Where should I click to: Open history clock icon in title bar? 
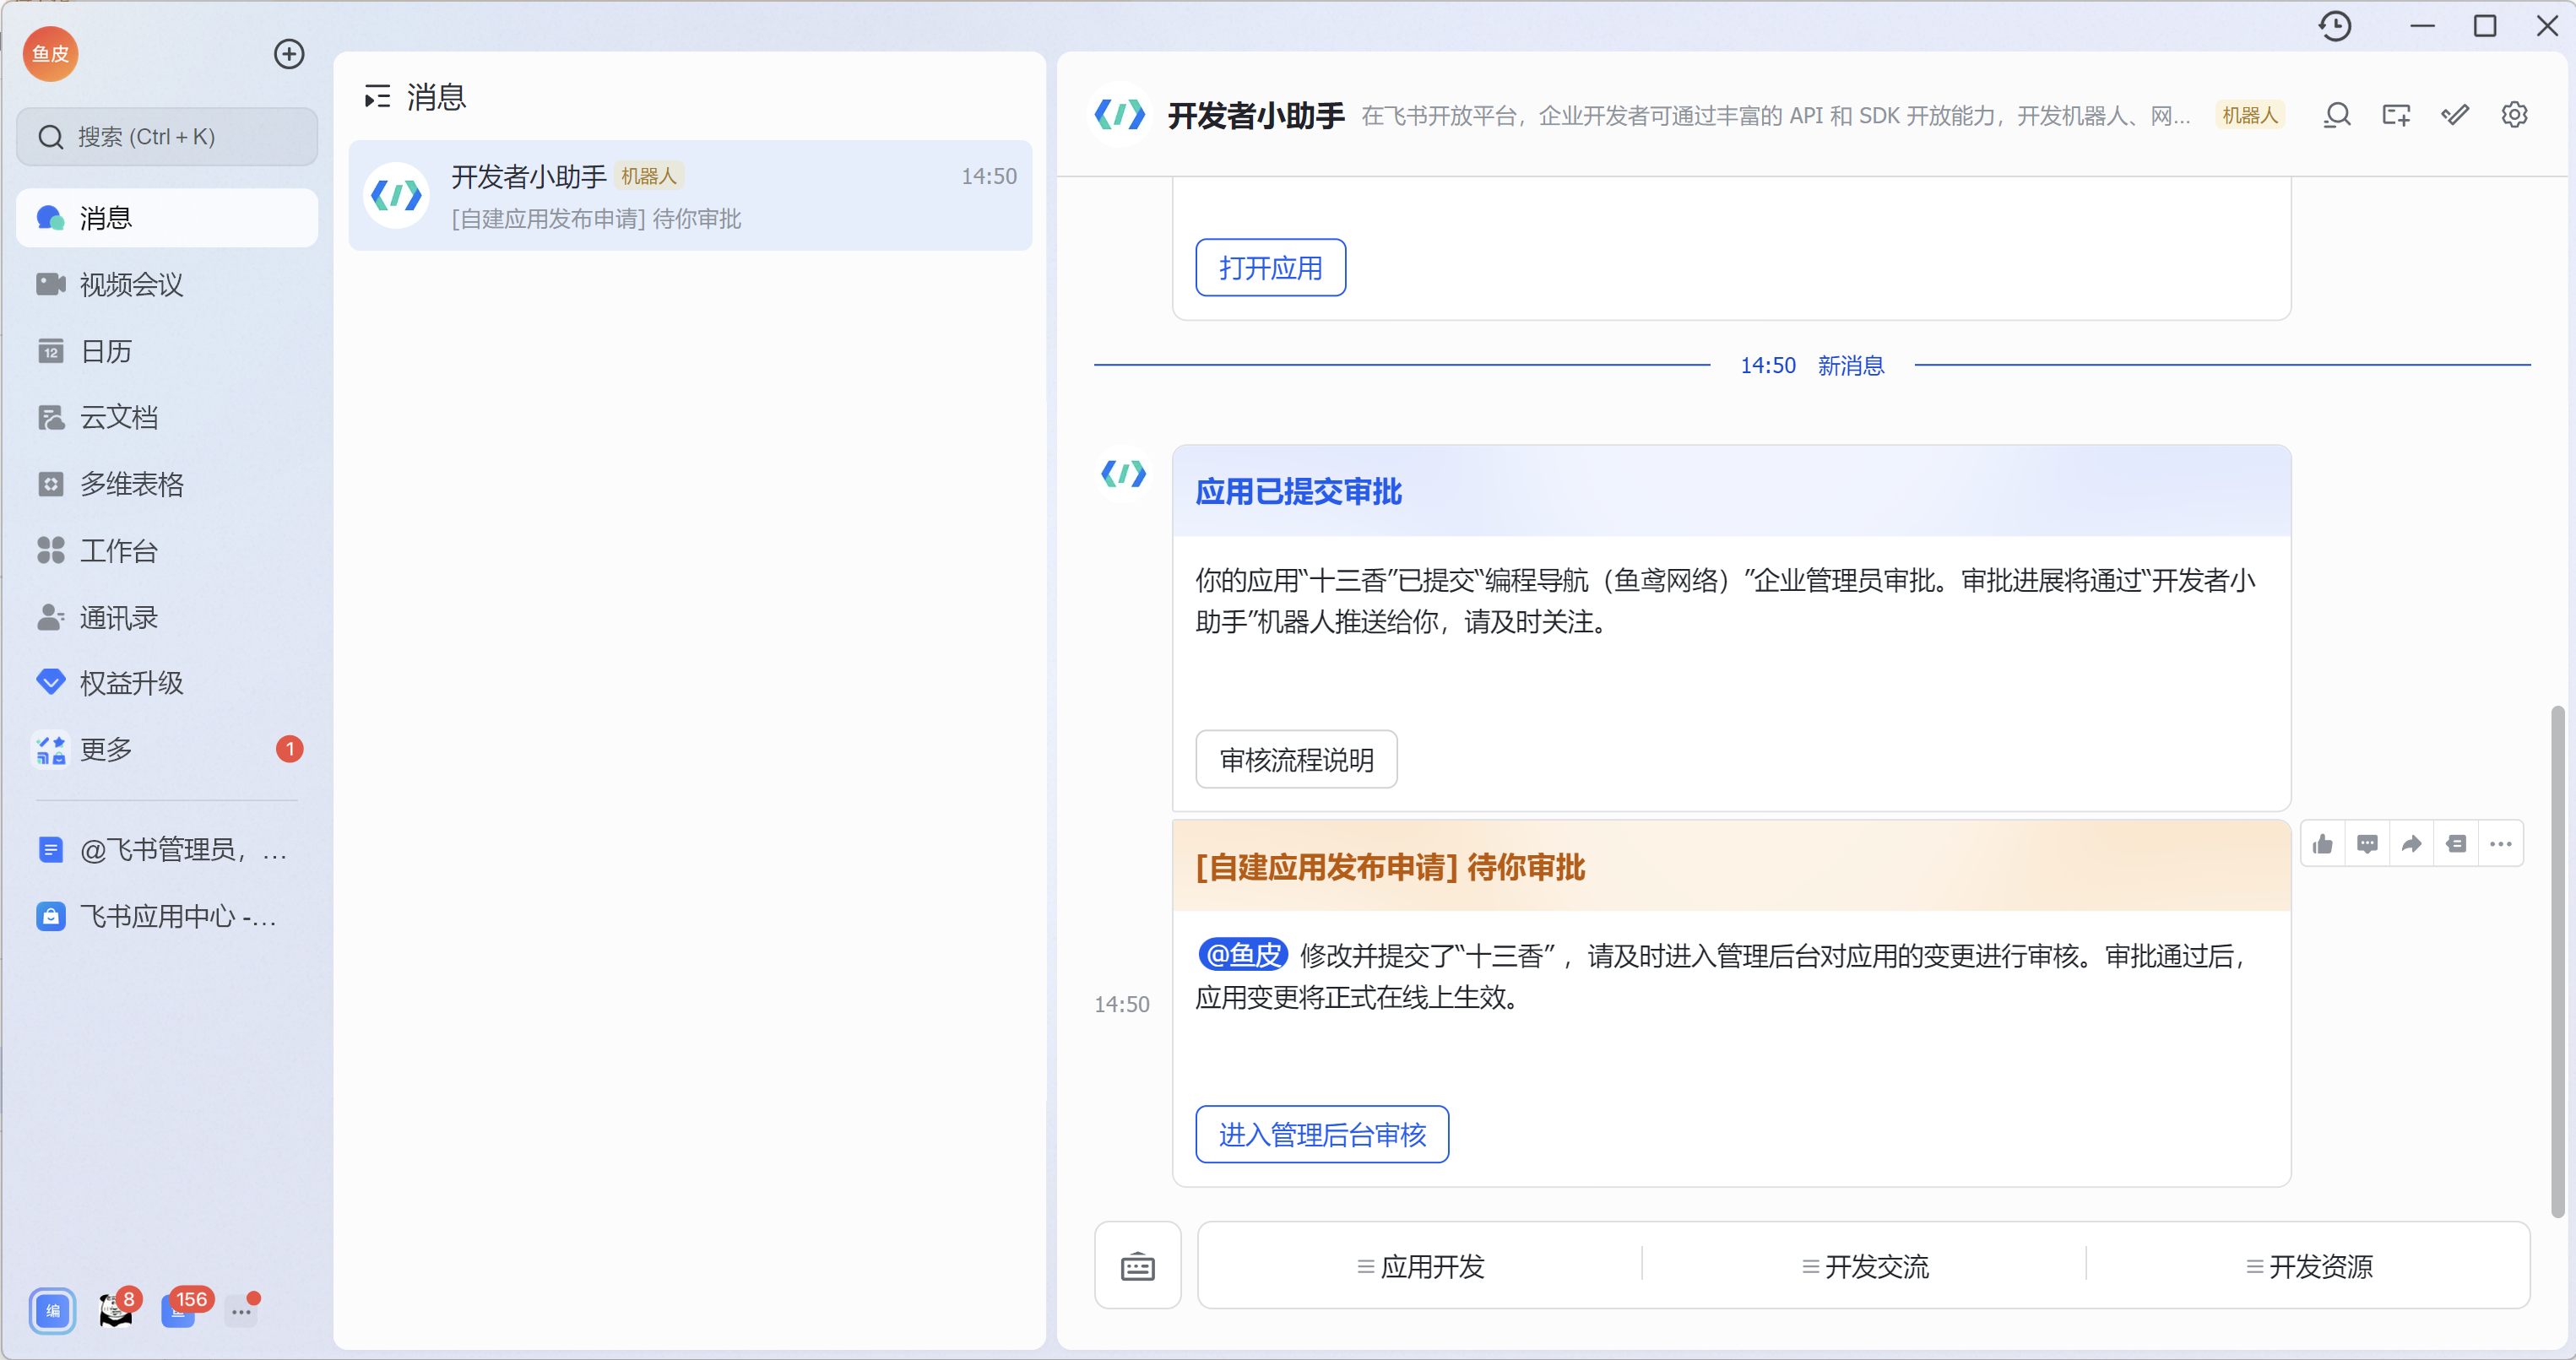[x=2334, y=26]
